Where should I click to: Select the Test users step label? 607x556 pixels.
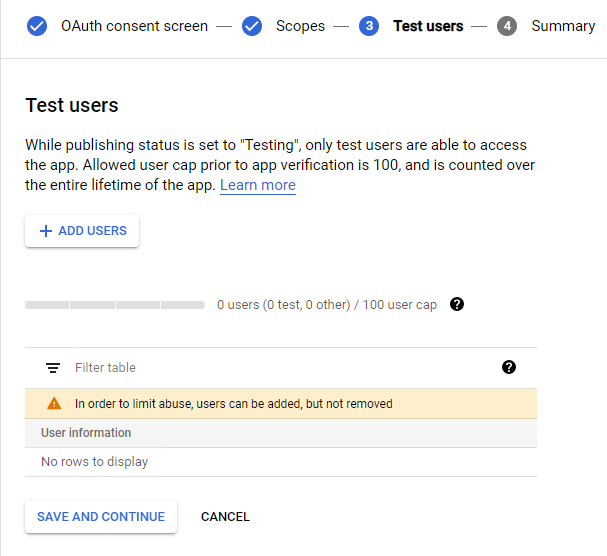(x=428, y=26)
